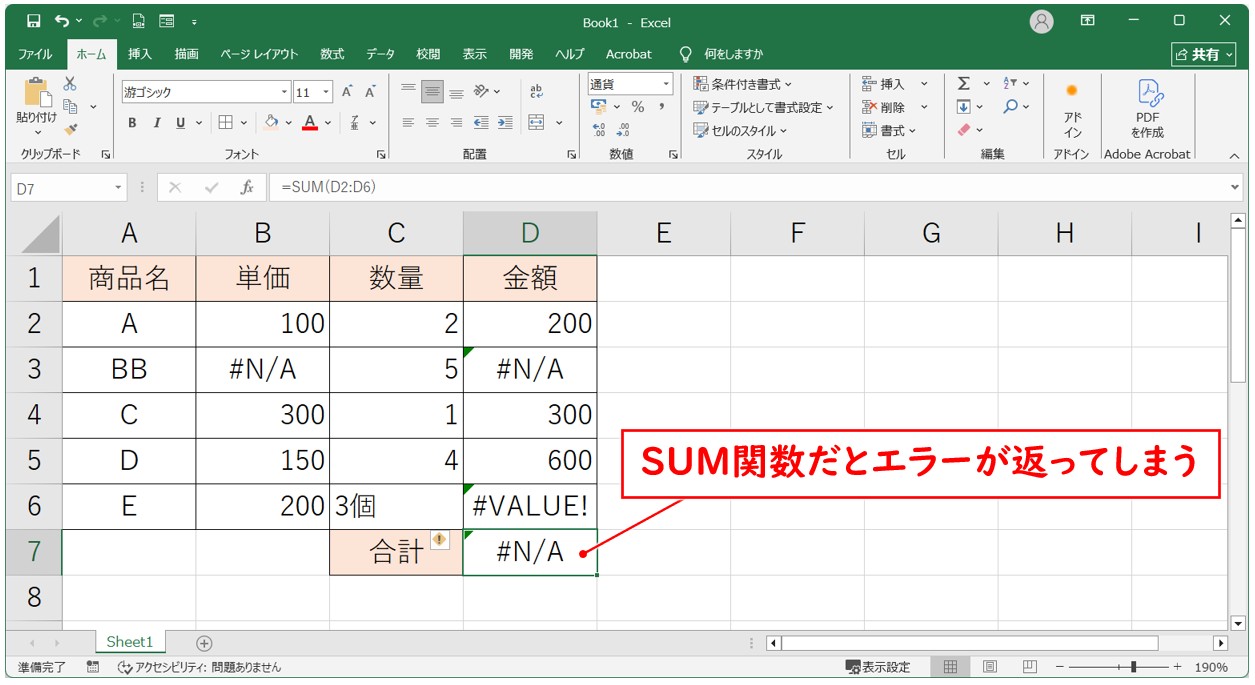1255x685 pixels.
Task: Click the Percent Style icon
Action: pyautogui.click(x=637, y=107)
